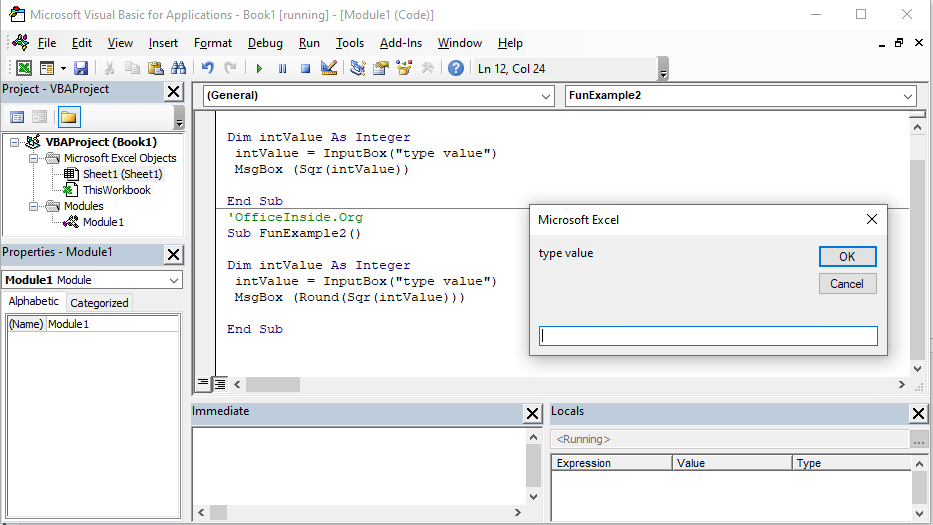Open the Object Browser toolbar icon
The width and height of the screenshot is (933, 525).
coord(404,68)
